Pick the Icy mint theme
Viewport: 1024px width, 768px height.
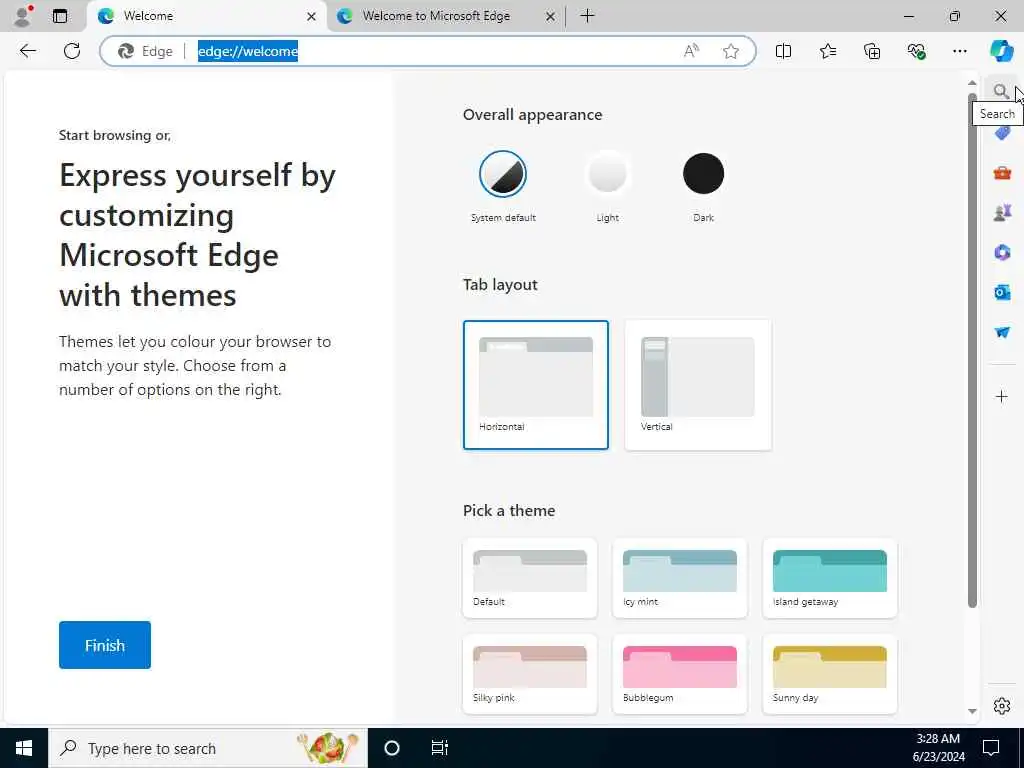point(679,578)
